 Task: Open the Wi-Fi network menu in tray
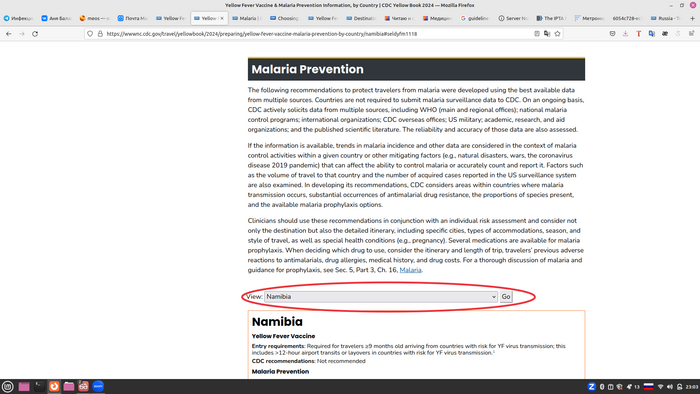point(660,387)
